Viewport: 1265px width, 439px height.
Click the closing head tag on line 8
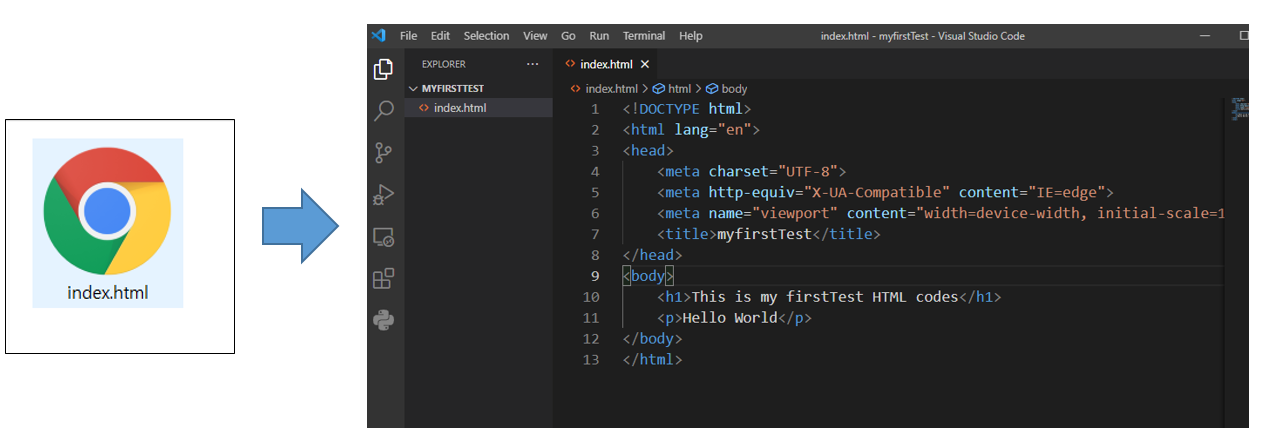[x=652, y=255]
